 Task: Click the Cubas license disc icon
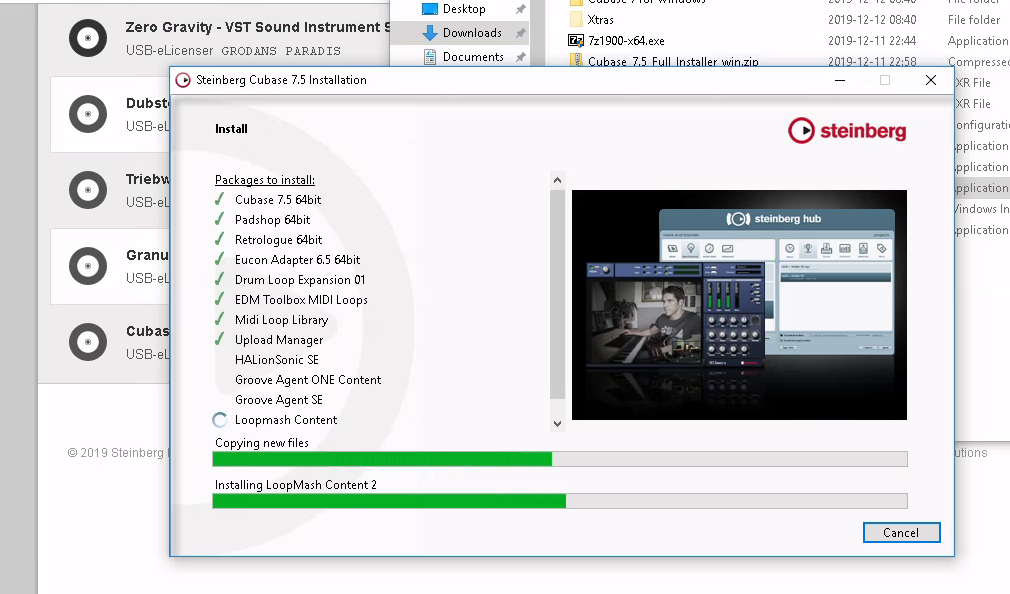pos(88,342)
